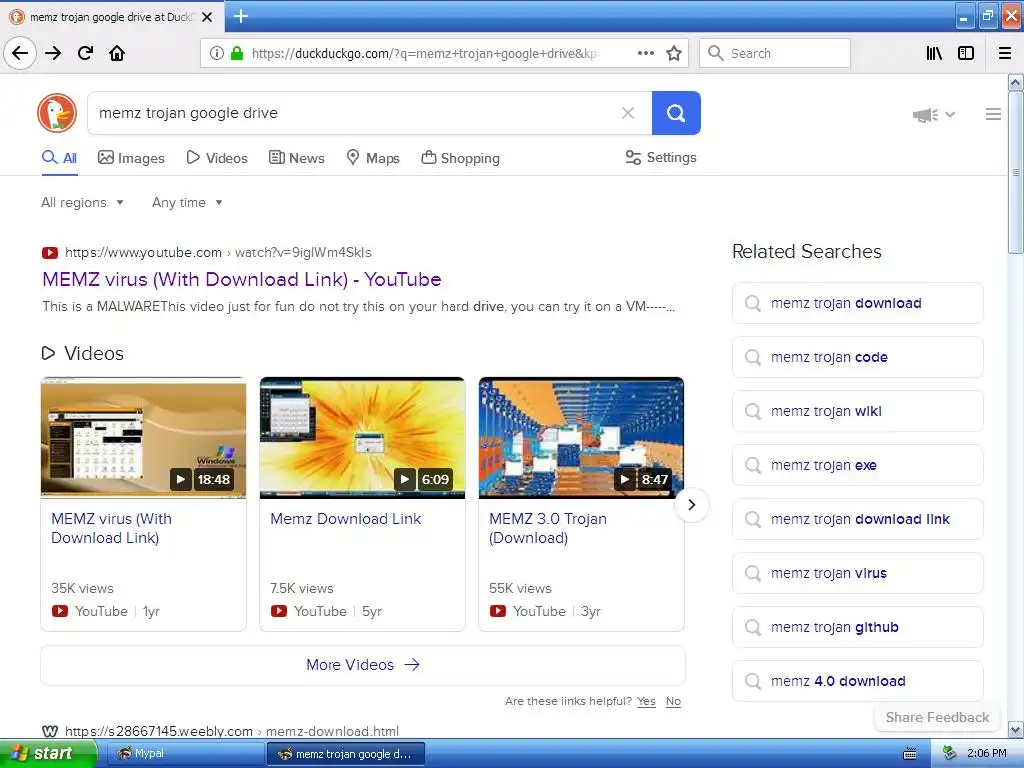This screenshot has width=1024, height=768.
Task: Search related memz trojan download
Action: (x=857, y=303)
